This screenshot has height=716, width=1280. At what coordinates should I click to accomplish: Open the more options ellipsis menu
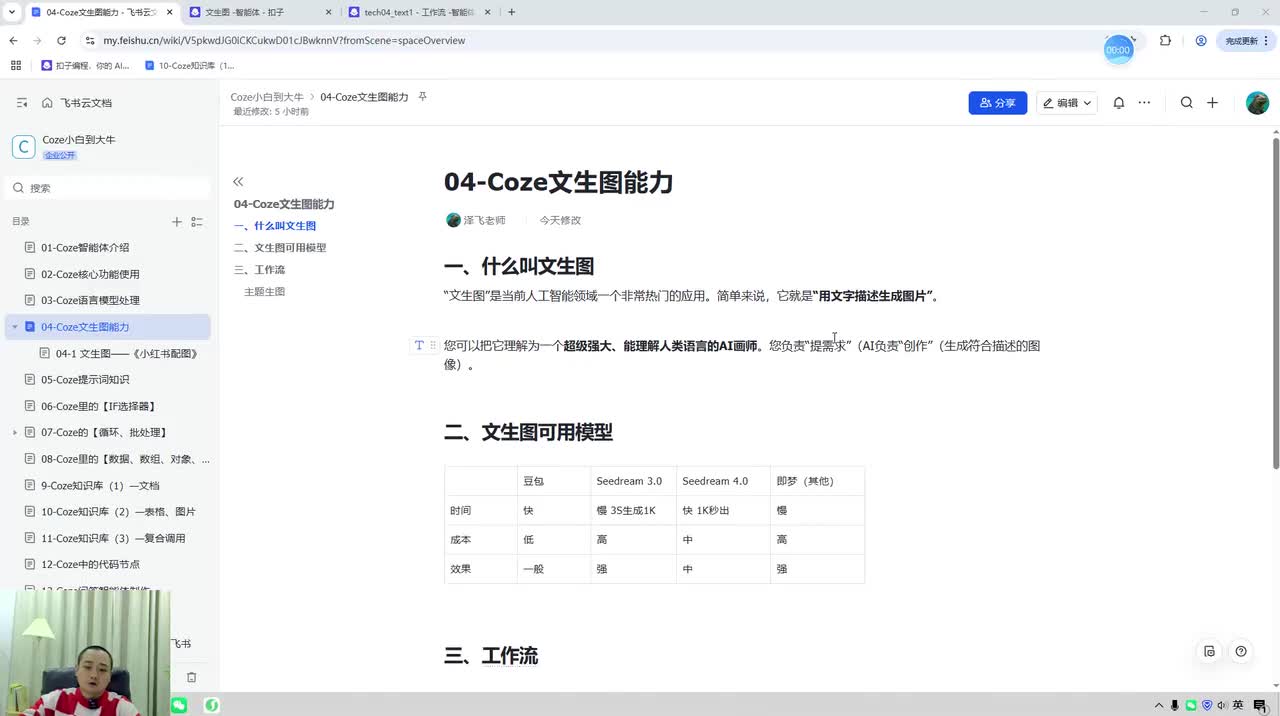pyautogui.click(x=1144, y=103)
